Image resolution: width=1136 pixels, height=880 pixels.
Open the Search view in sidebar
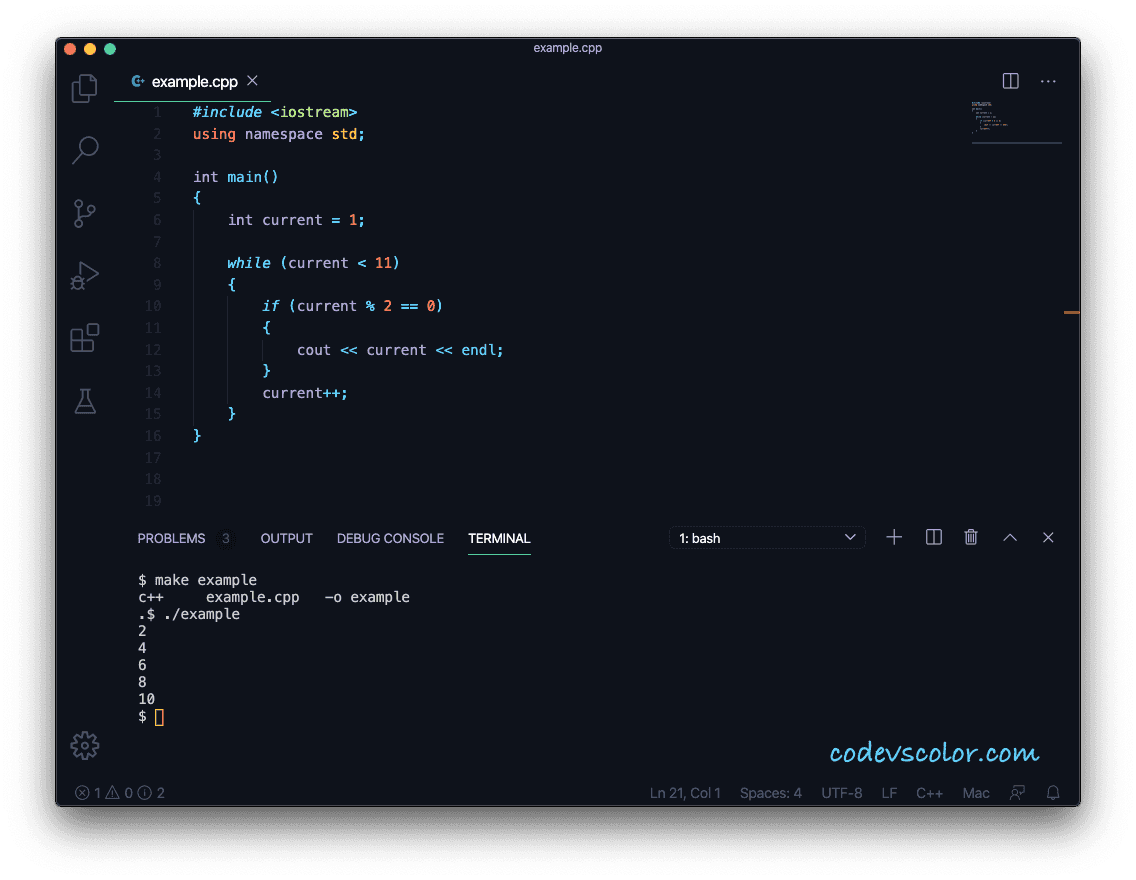point(85,151)
